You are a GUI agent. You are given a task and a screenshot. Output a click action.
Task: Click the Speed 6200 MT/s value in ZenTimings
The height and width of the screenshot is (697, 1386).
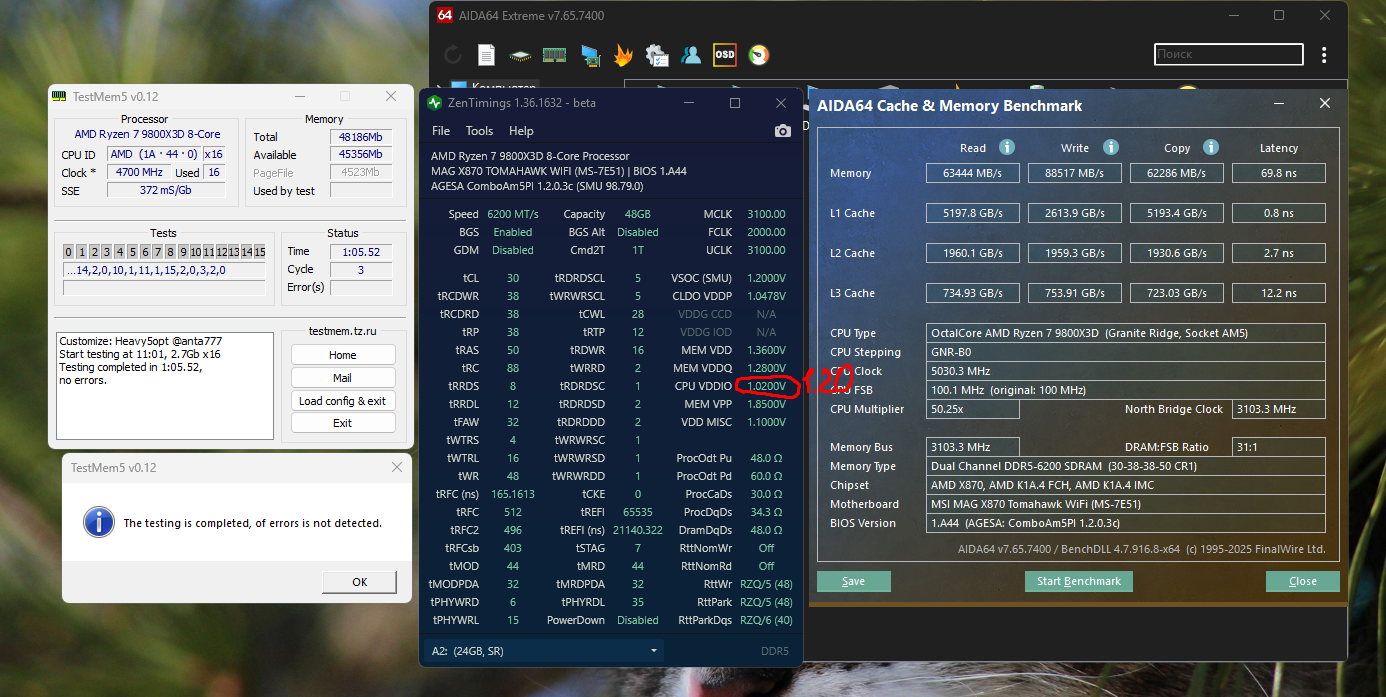tap(513, 214)
